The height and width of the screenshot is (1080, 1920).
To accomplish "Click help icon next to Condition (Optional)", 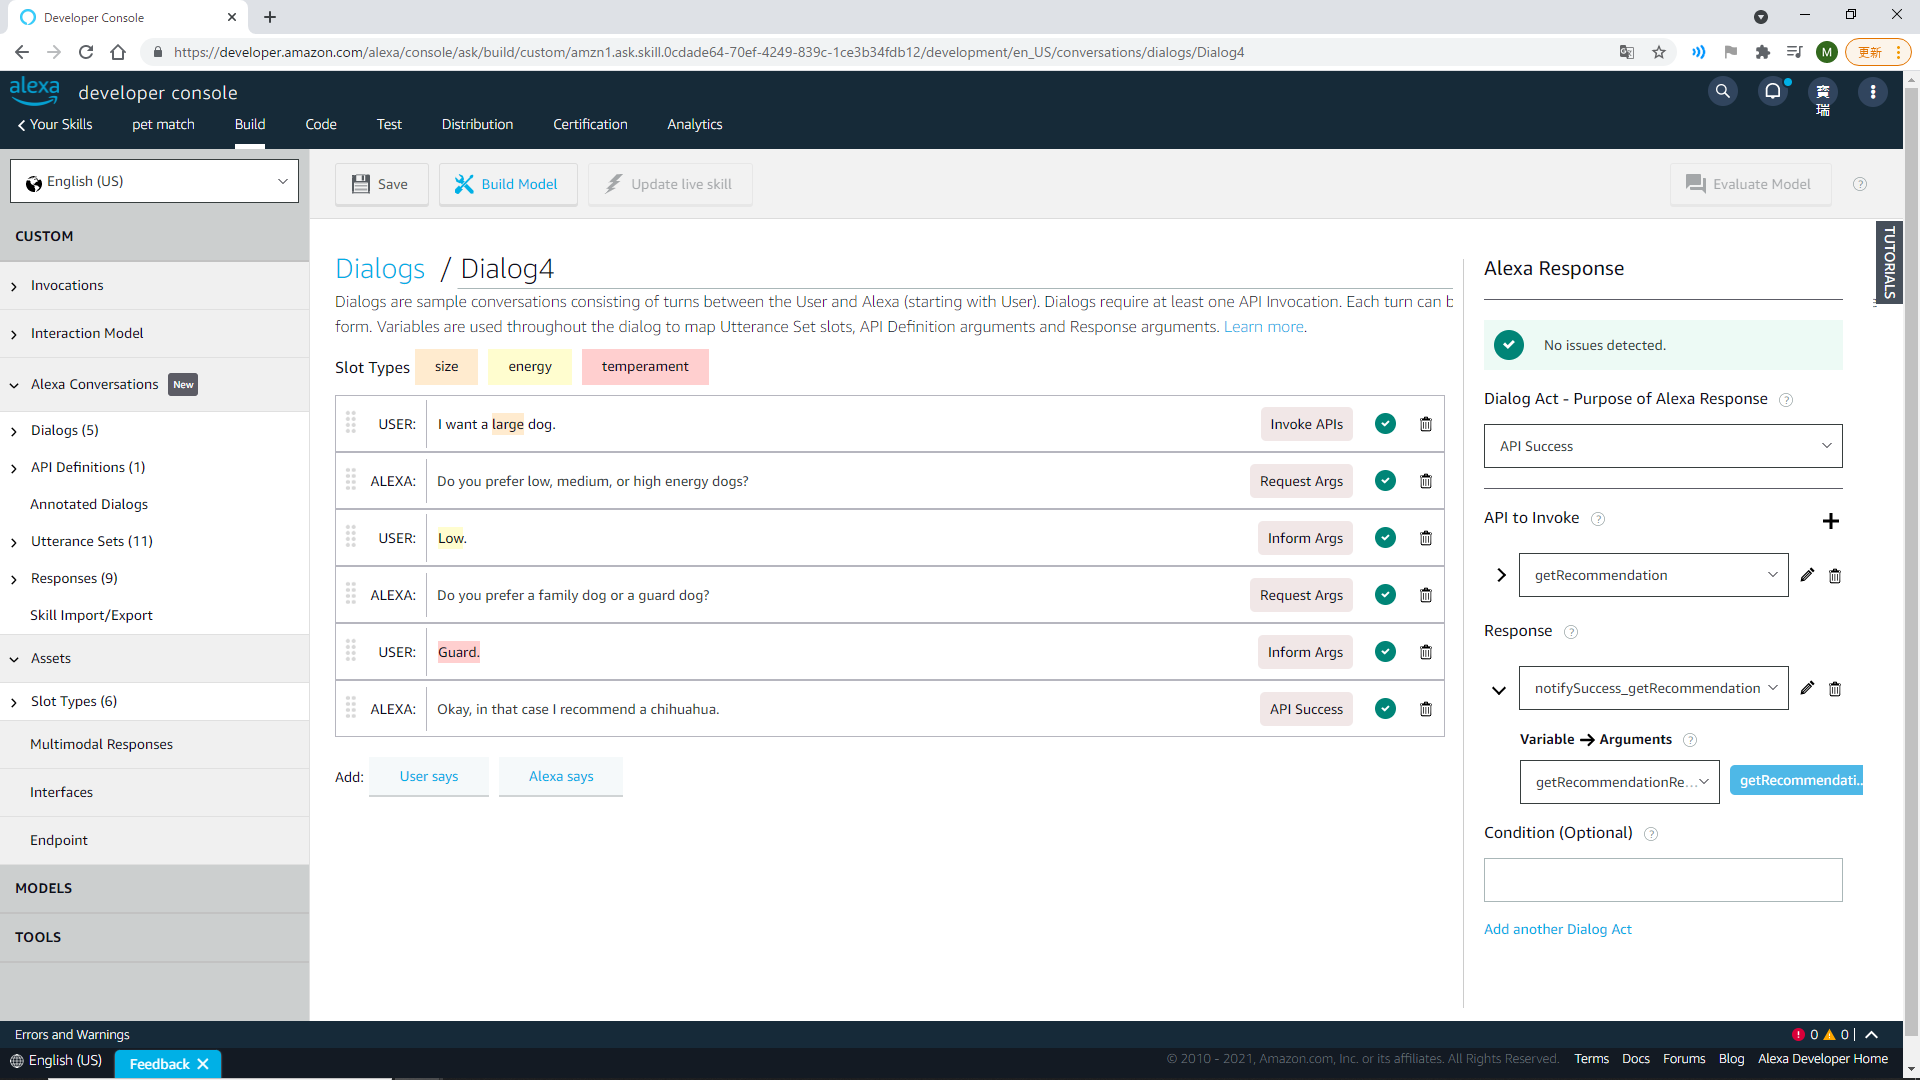I will (1651, 834).
